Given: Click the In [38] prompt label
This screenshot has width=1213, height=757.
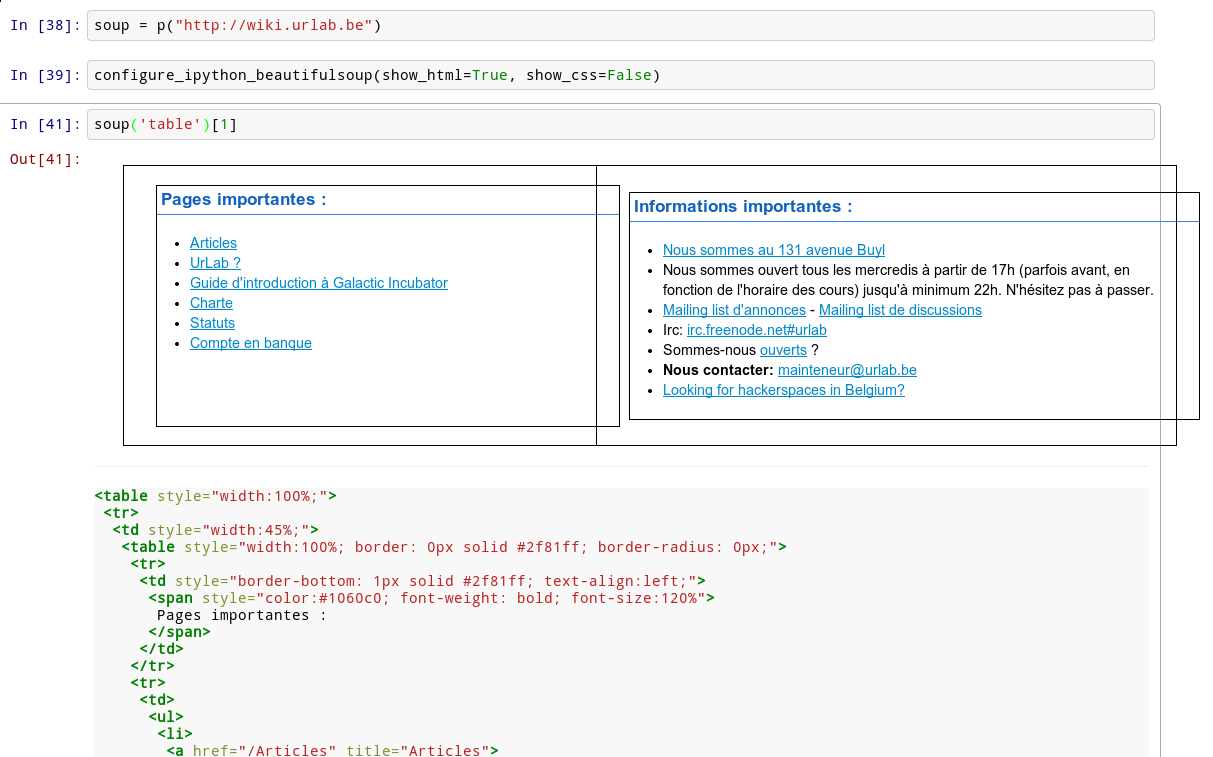Looking at the screenshot, I should point(45,25).
